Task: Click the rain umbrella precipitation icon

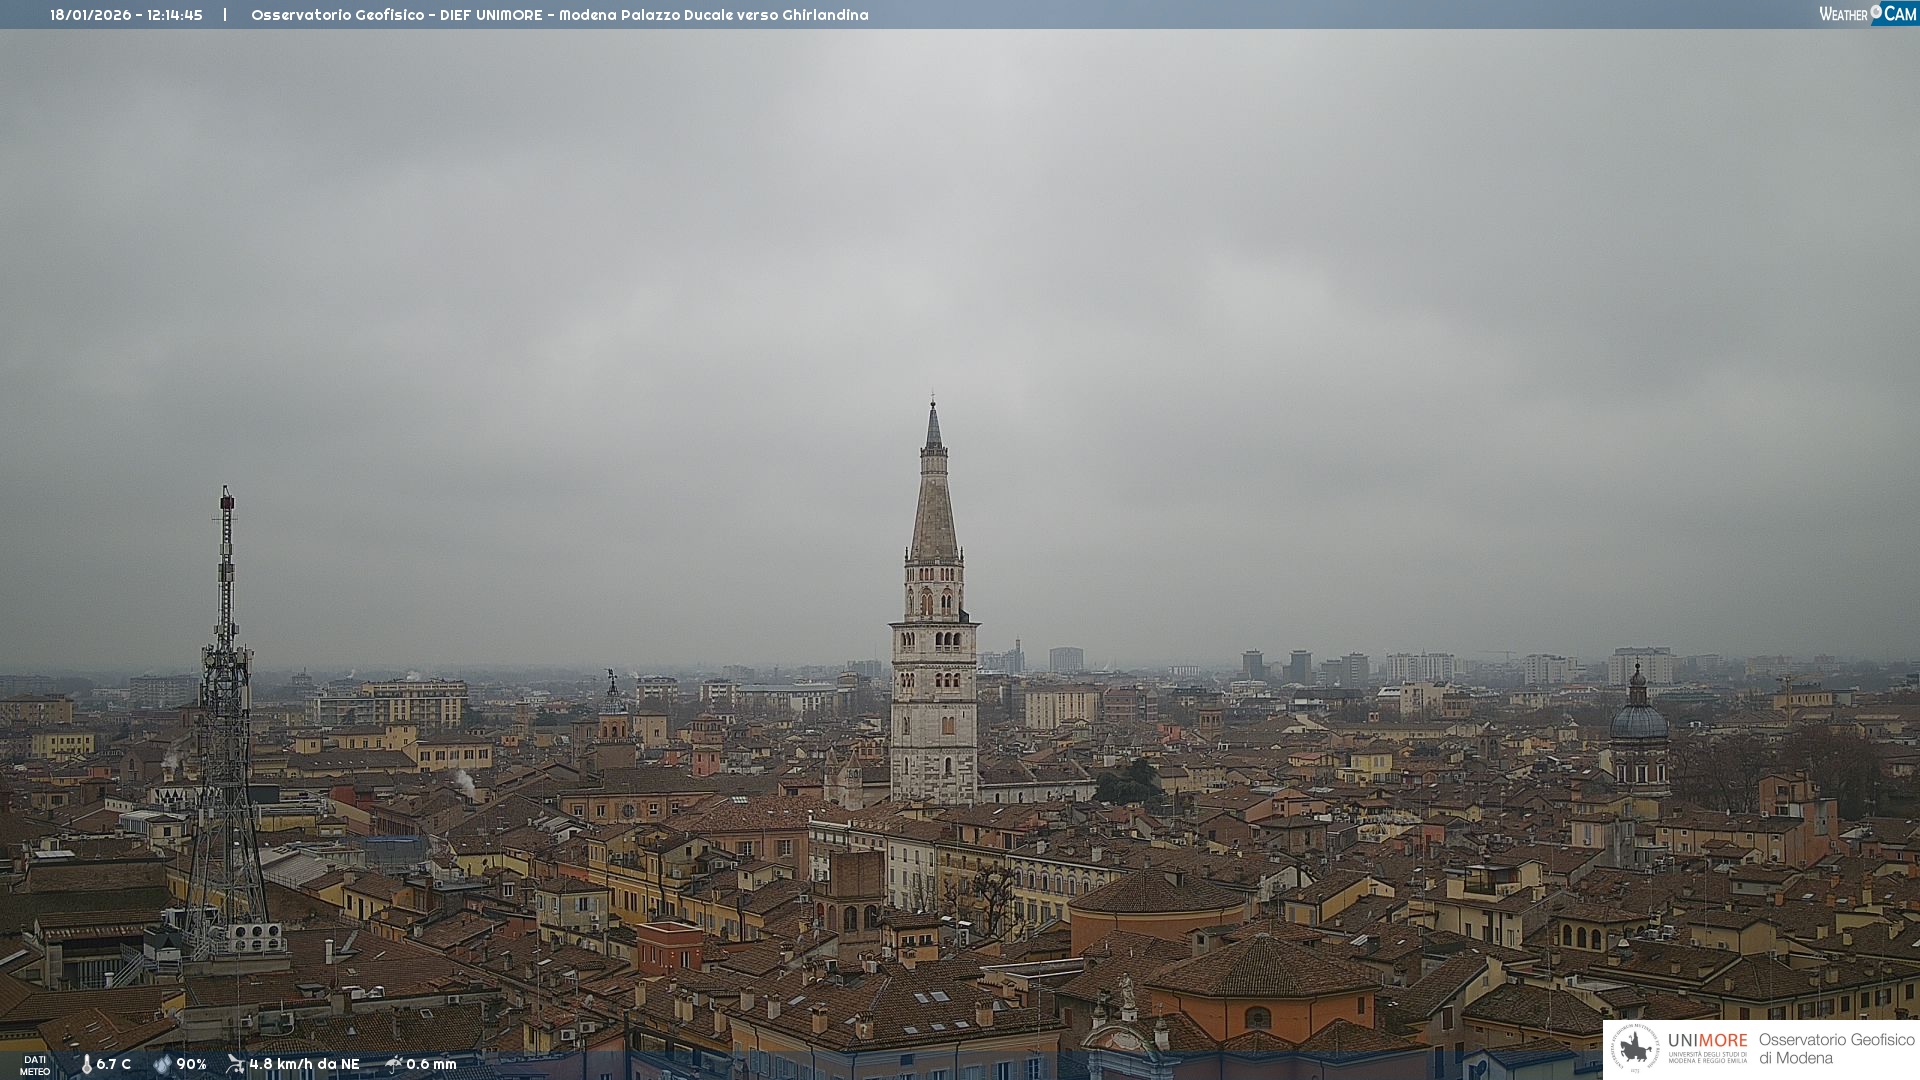Action: coord(393,1064)
